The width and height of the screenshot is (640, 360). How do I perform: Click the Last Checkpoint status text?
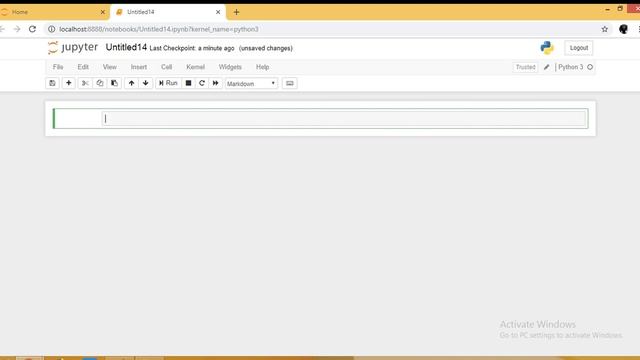(x=192, y=48)
